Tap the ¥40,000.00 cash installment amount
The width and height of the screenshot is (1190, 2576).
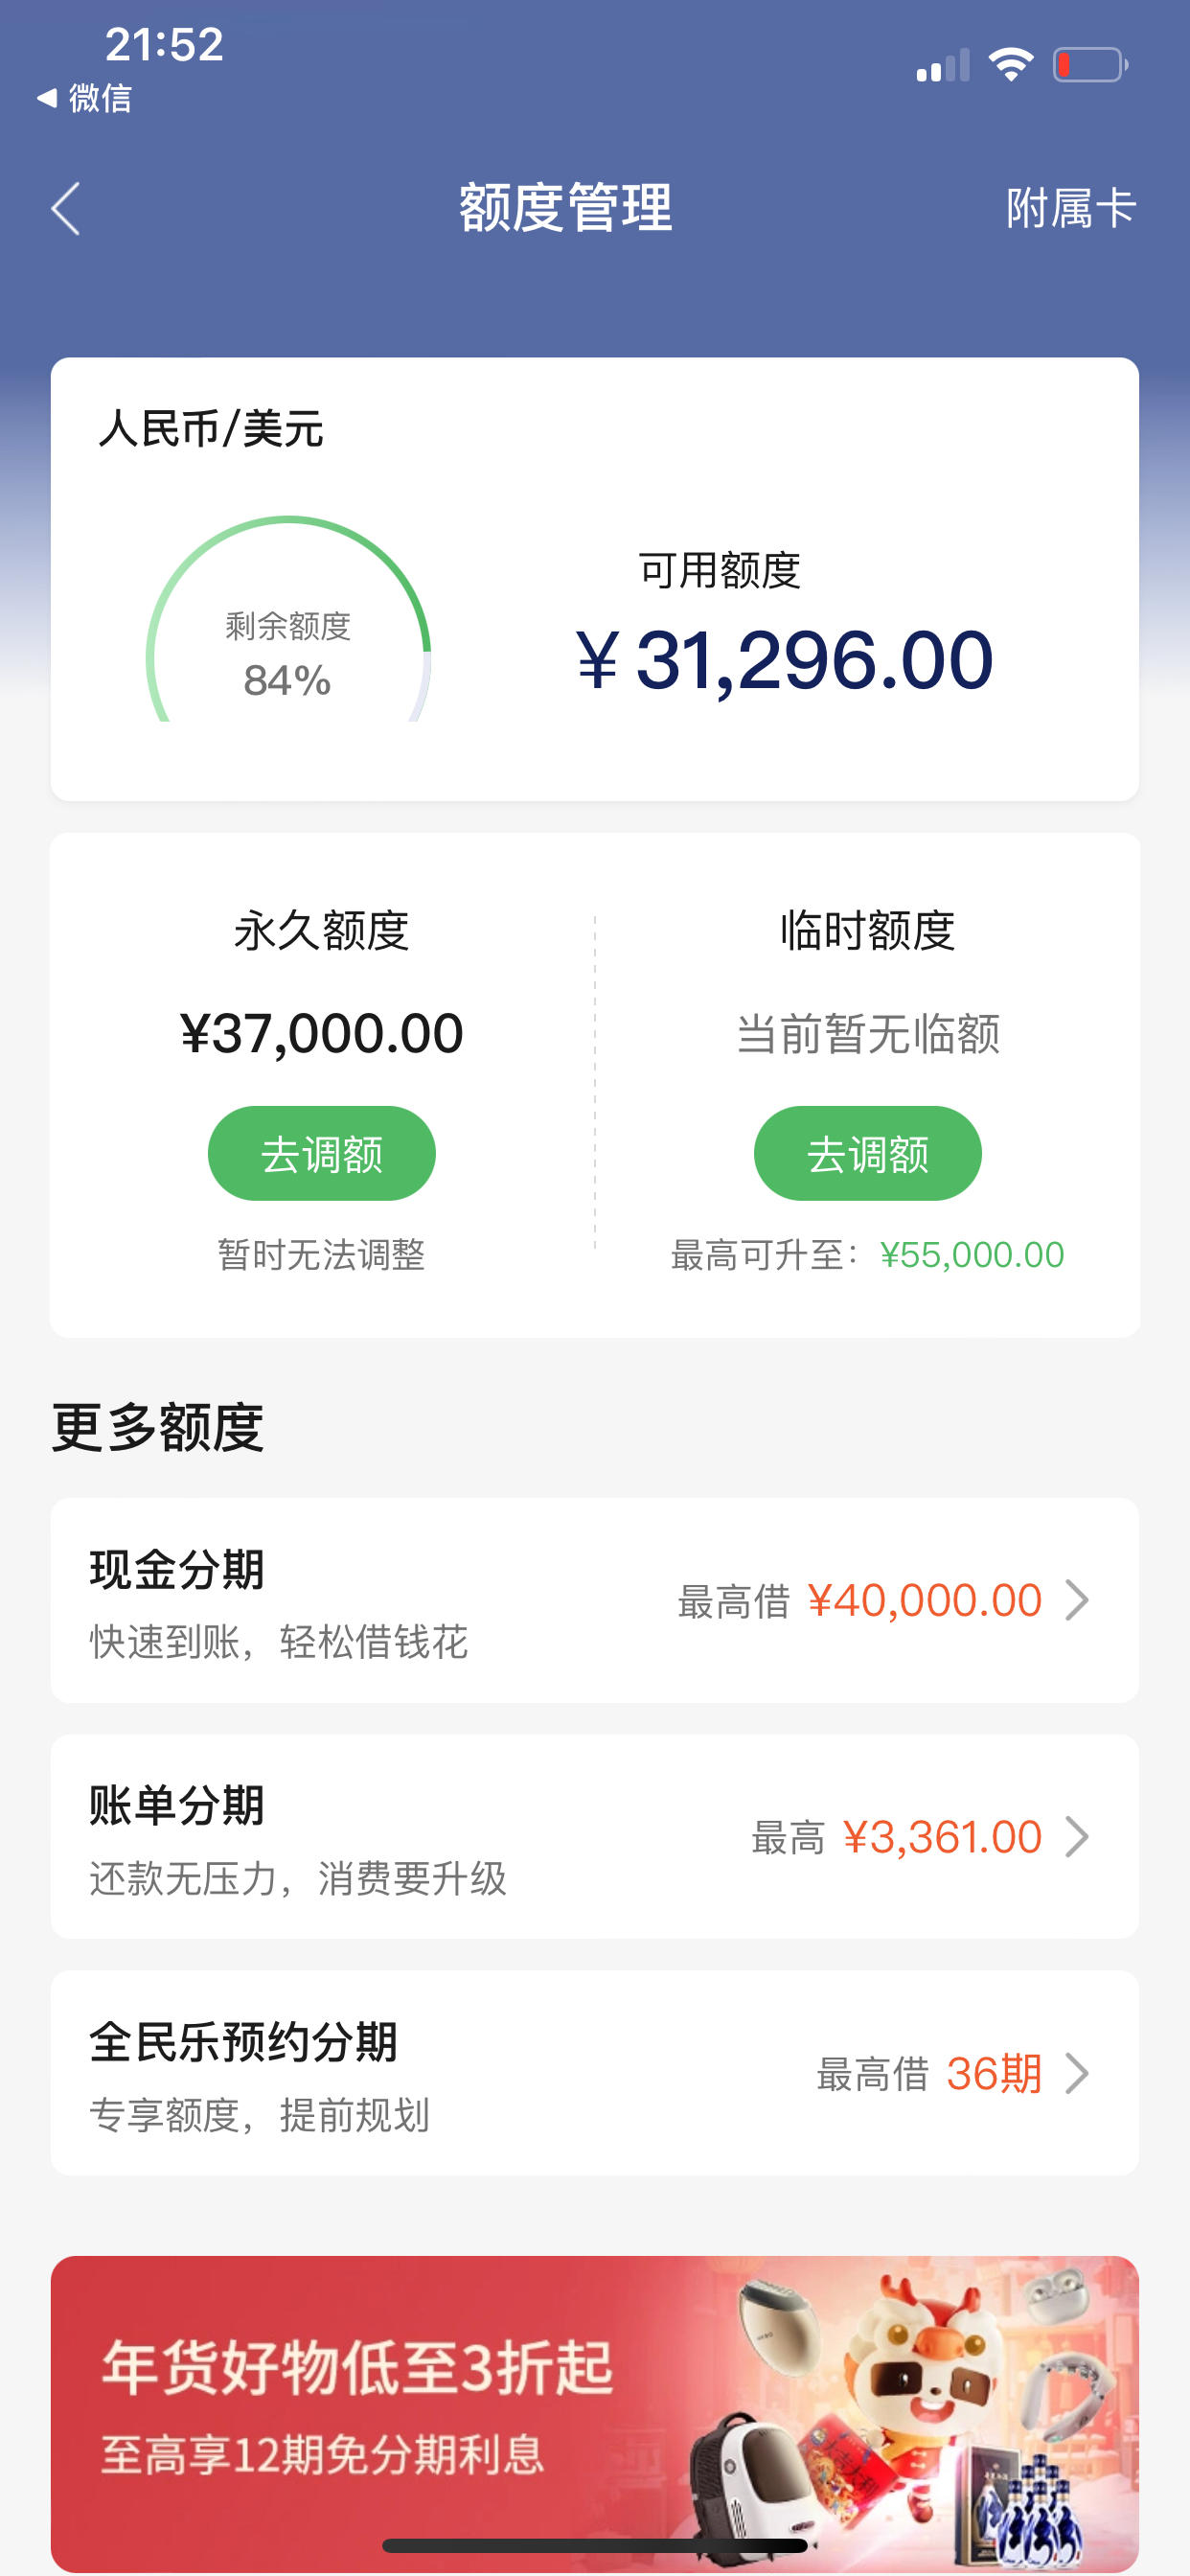point(925,1600)
